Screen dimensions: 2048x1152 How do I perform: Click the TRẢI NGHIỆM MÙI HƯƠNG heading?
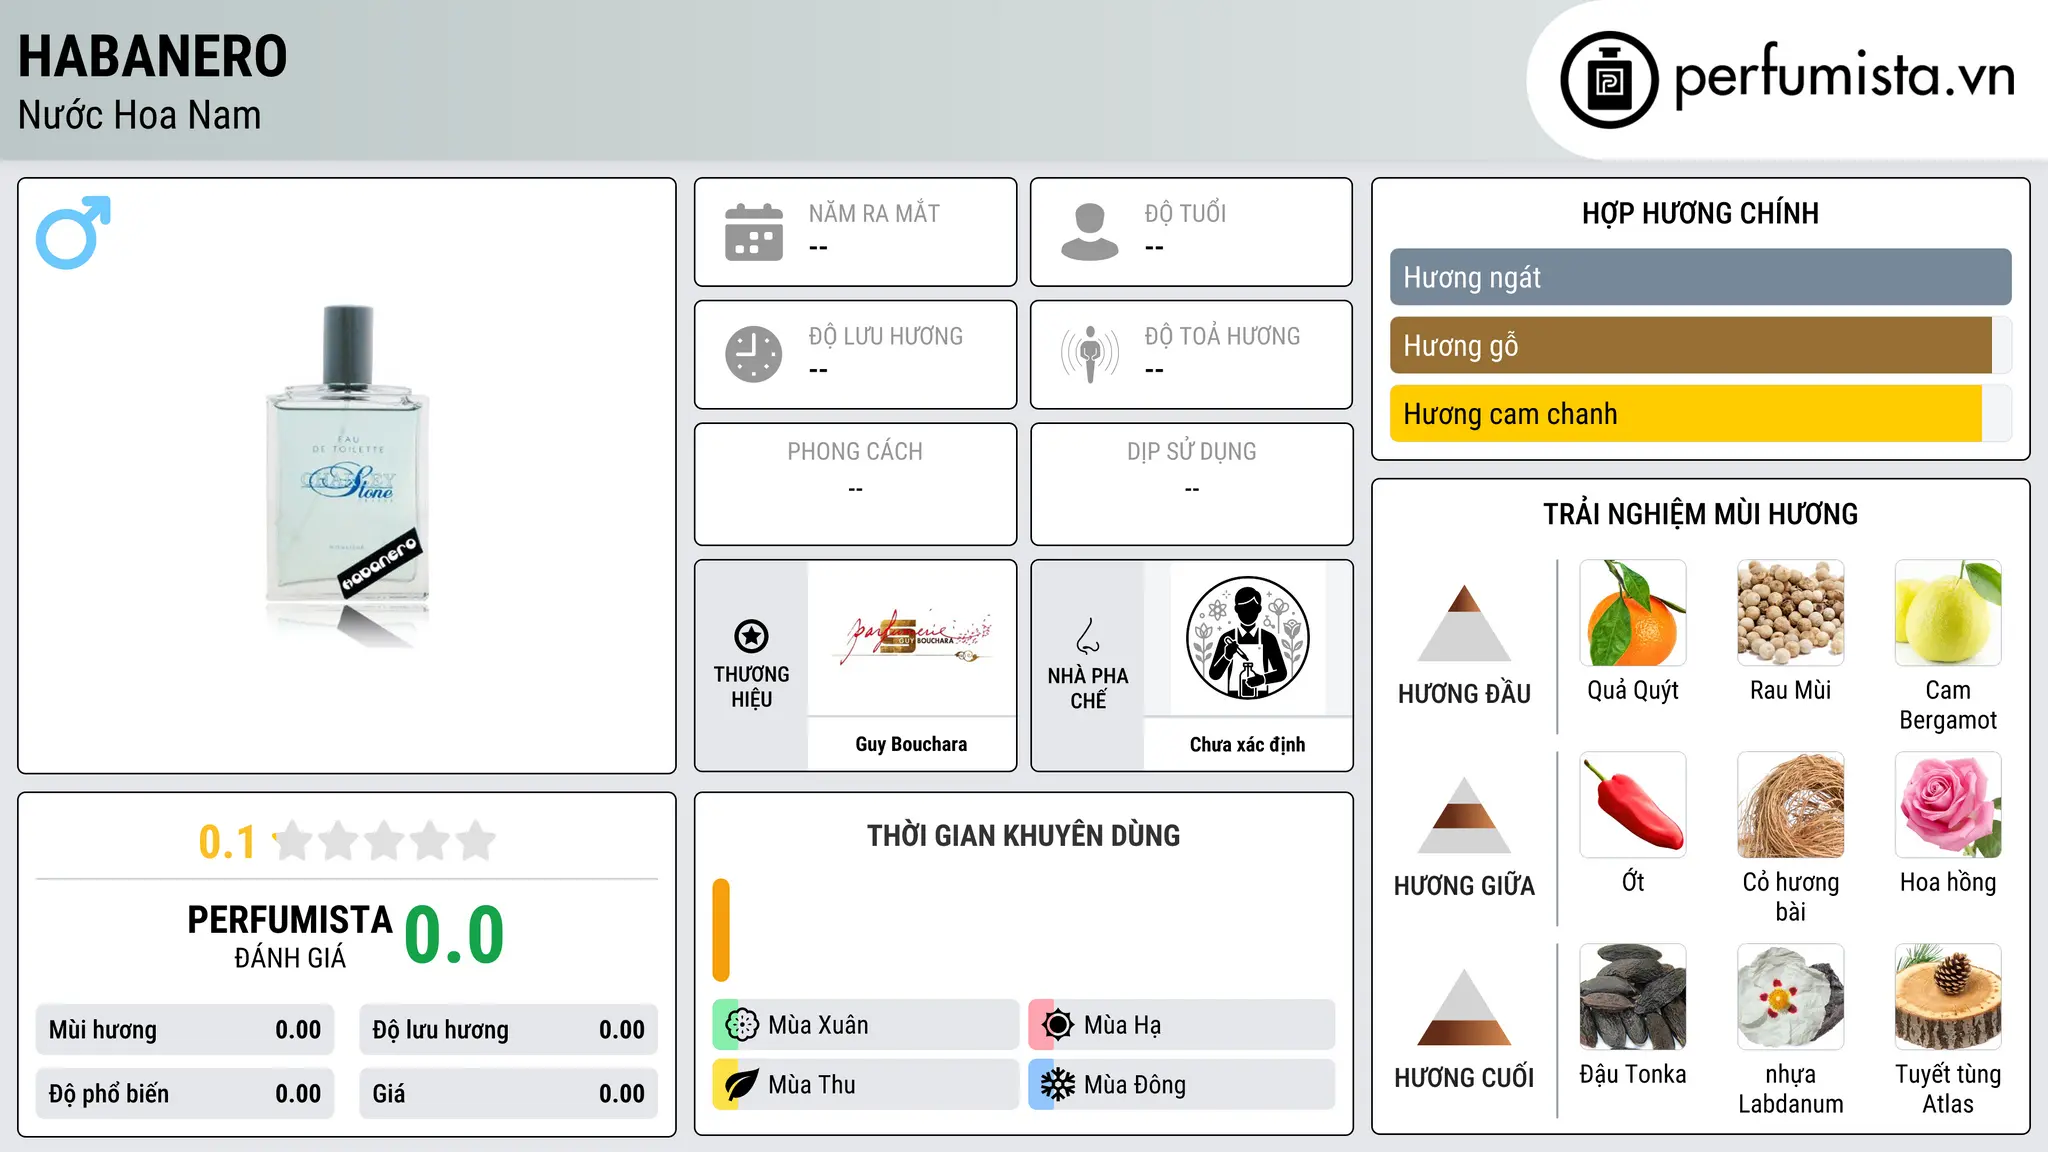pyautogui.click(x=1700, y=514)
